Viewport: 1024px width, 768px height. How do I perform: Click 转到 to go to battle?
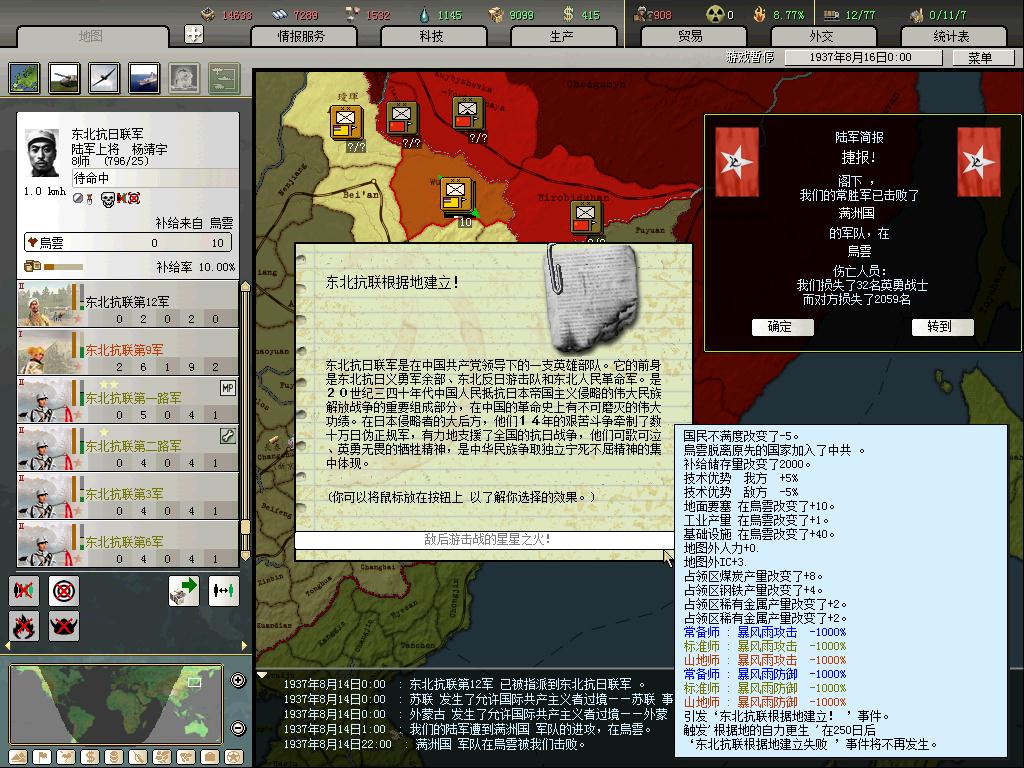[942, 327]
